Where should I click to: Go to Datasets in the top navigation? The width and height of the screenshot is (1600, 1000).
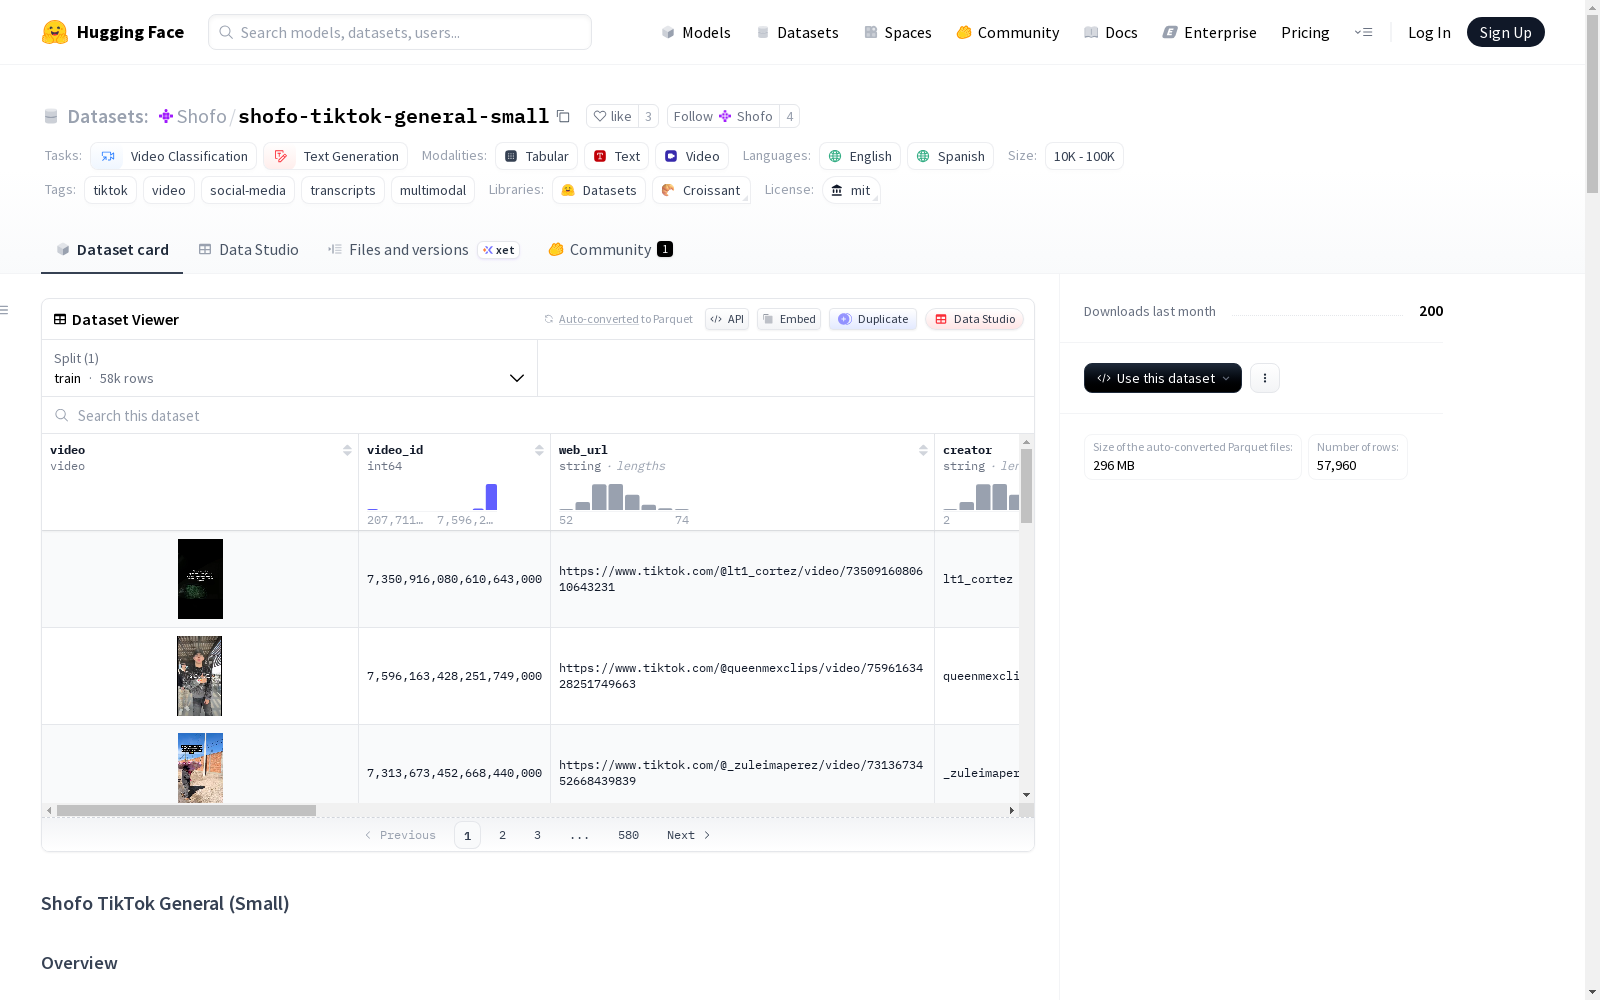point(798,32)
